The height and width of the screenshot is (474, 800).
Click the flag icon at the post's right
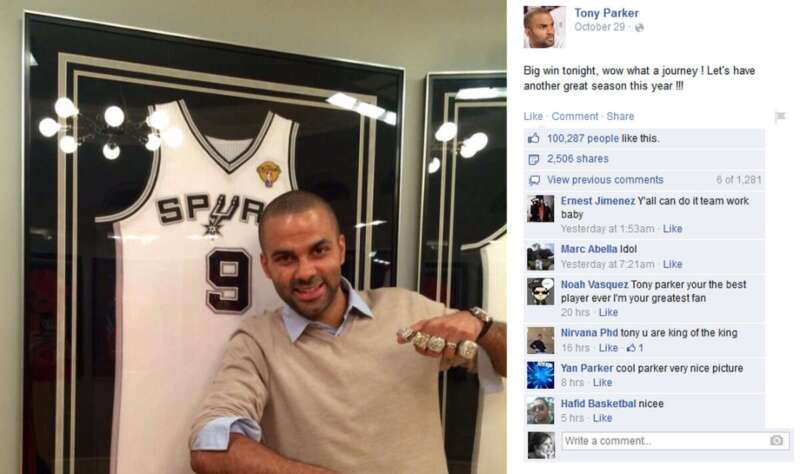(780, 117)
